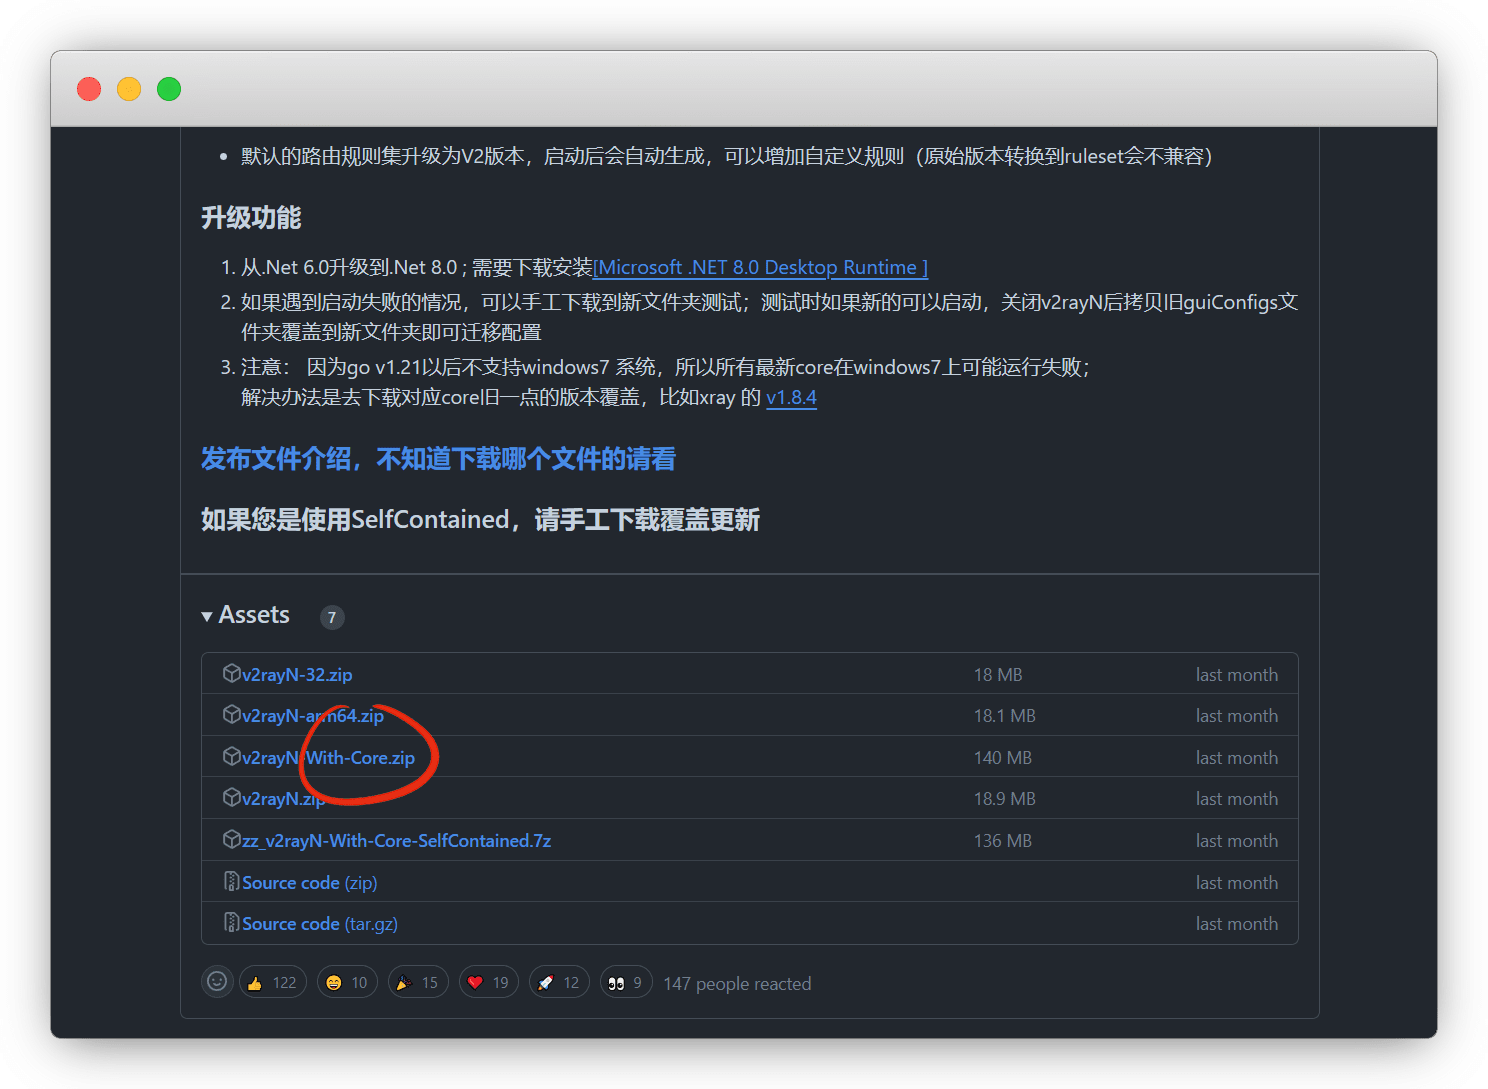The height and width of the screenshot is (1089, 1488).
Task: Toggle the laugh reaction with 10
Action: [347, 982]
